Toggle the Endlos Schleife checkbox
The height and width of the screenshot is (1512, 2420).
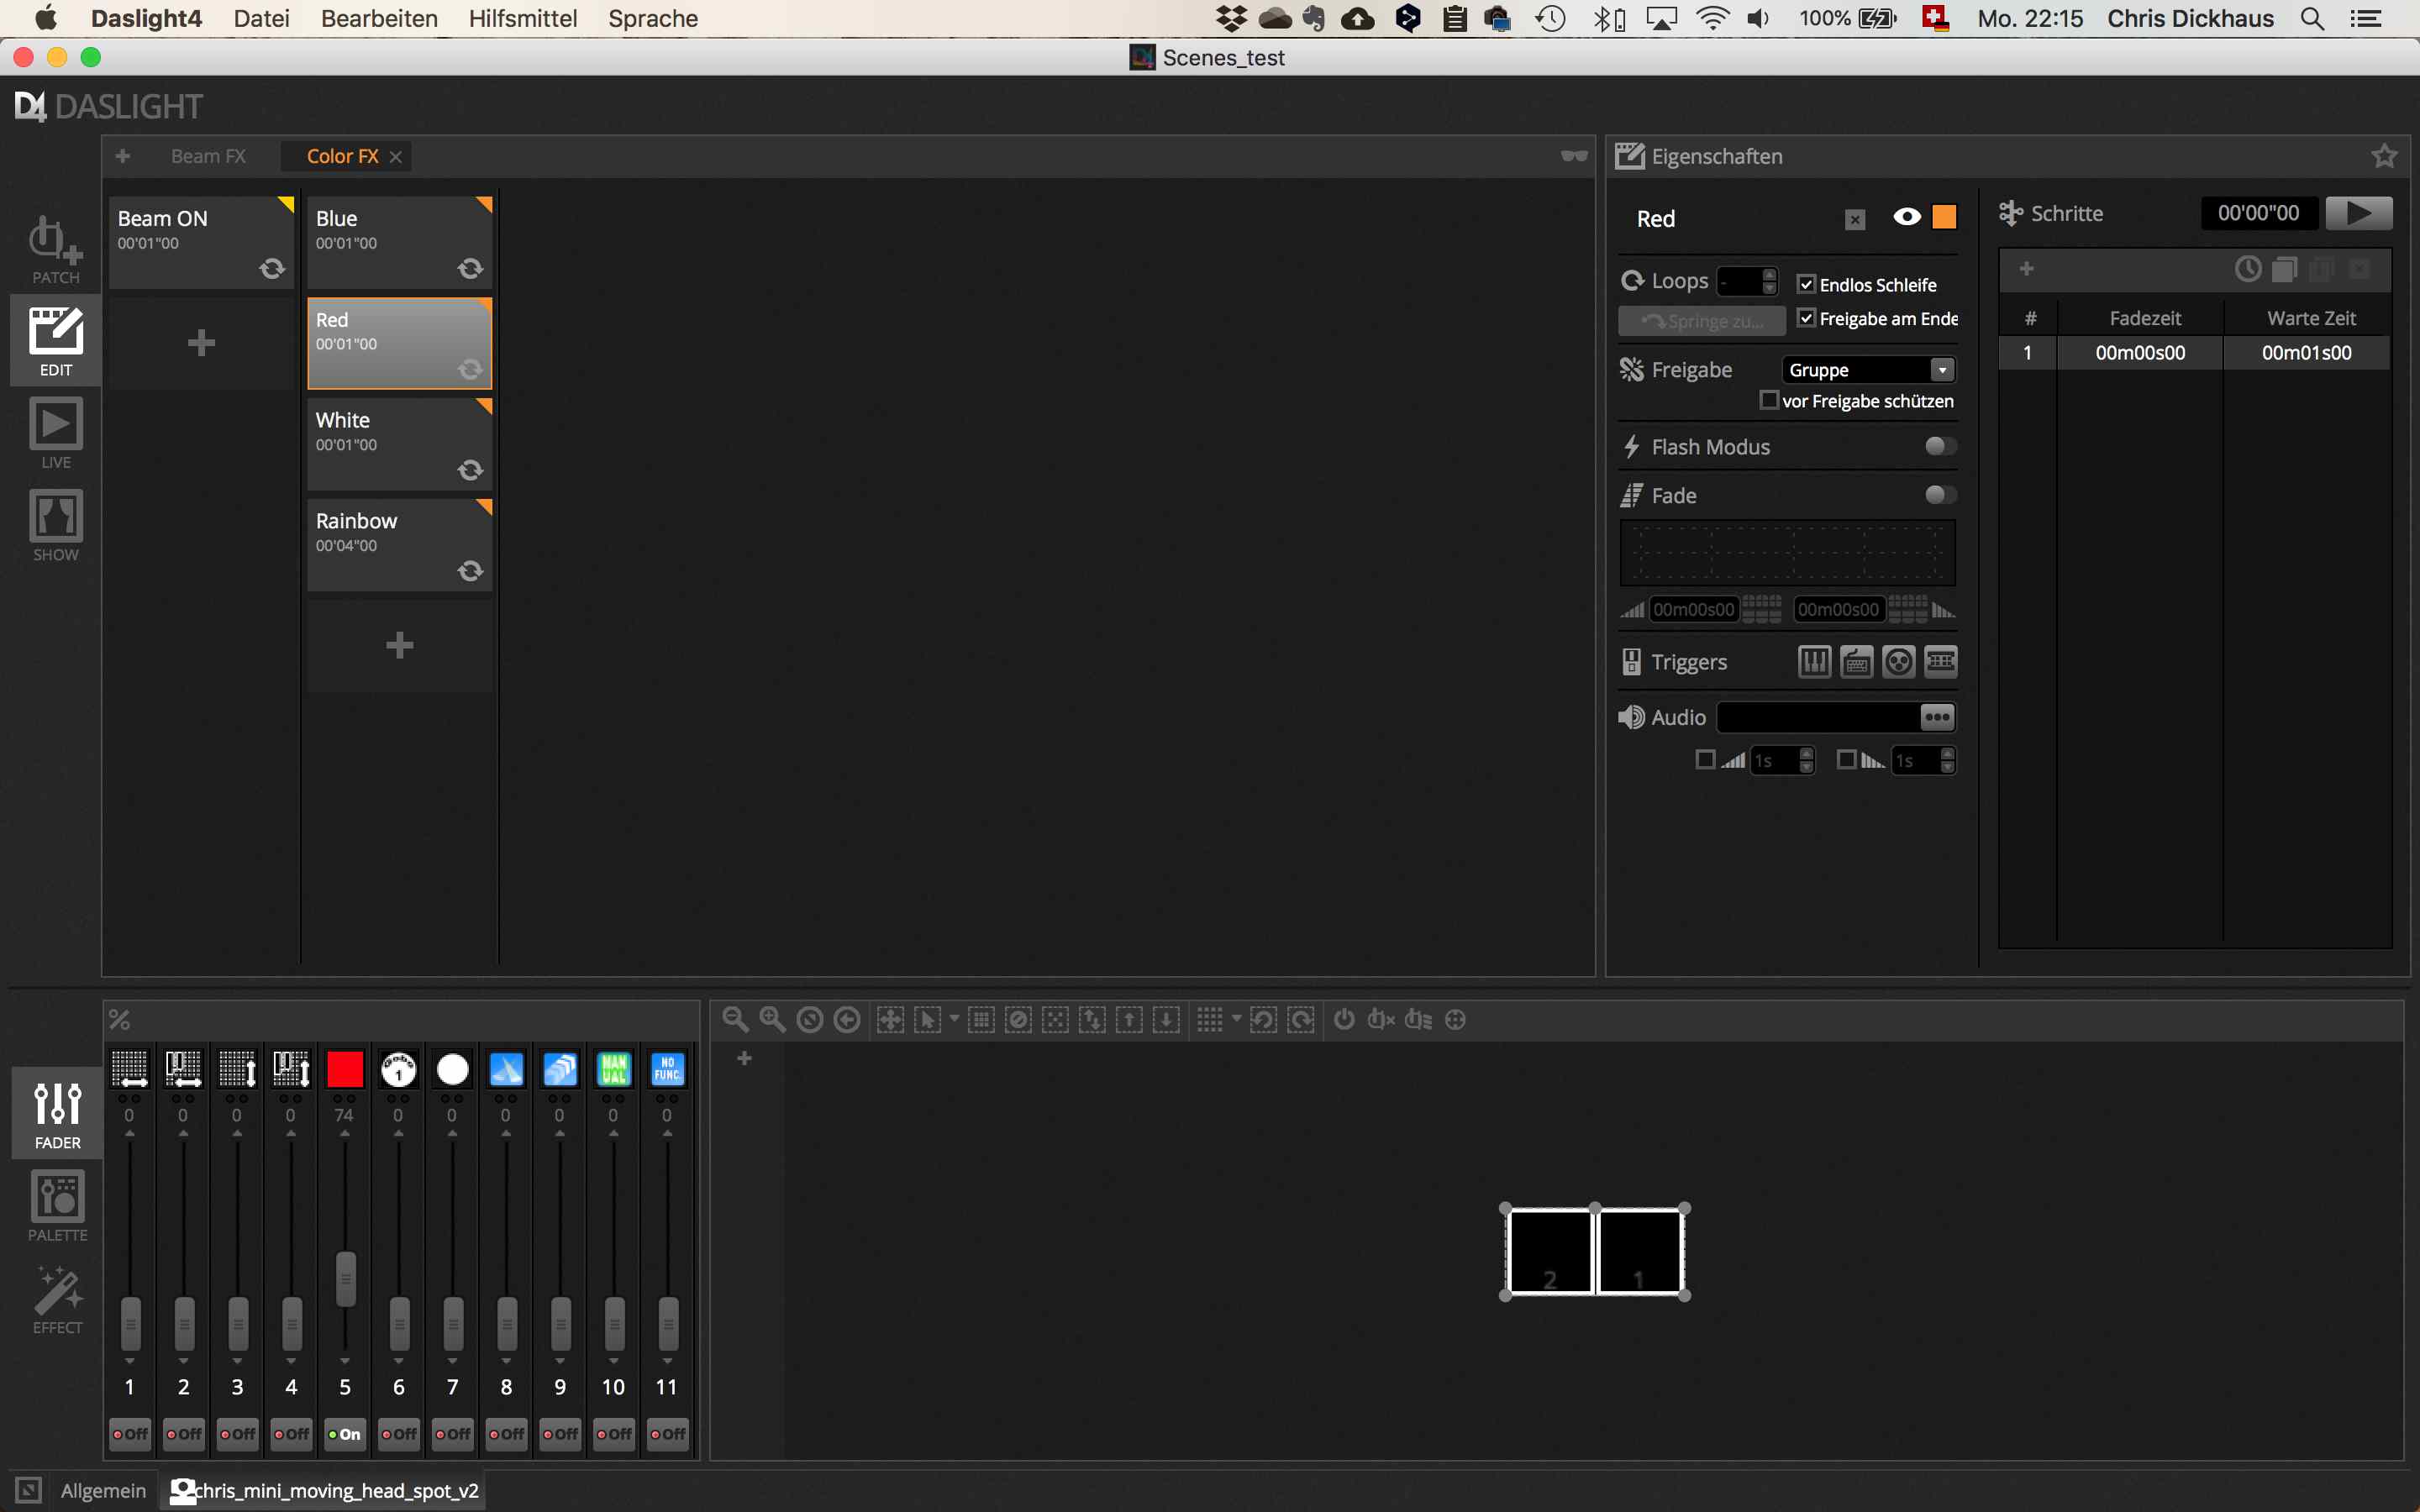pyautogui.click(x=1805, y=284)
